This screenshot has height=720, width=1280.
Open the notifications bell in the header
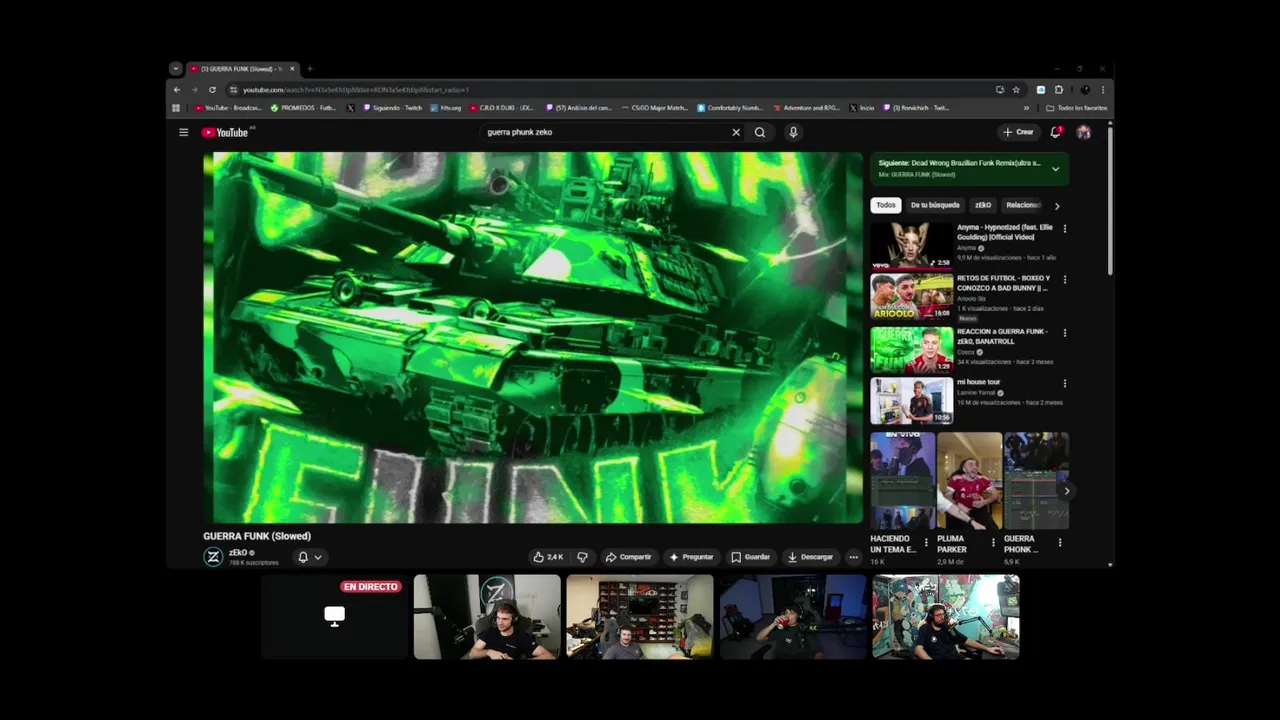click(x=1056, y=132)
